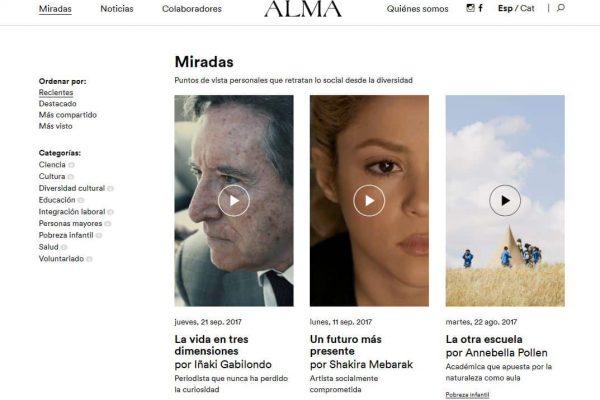600x400 pixels.
Task: Open the search magnifier icon
Action: [x=561, y=8]
